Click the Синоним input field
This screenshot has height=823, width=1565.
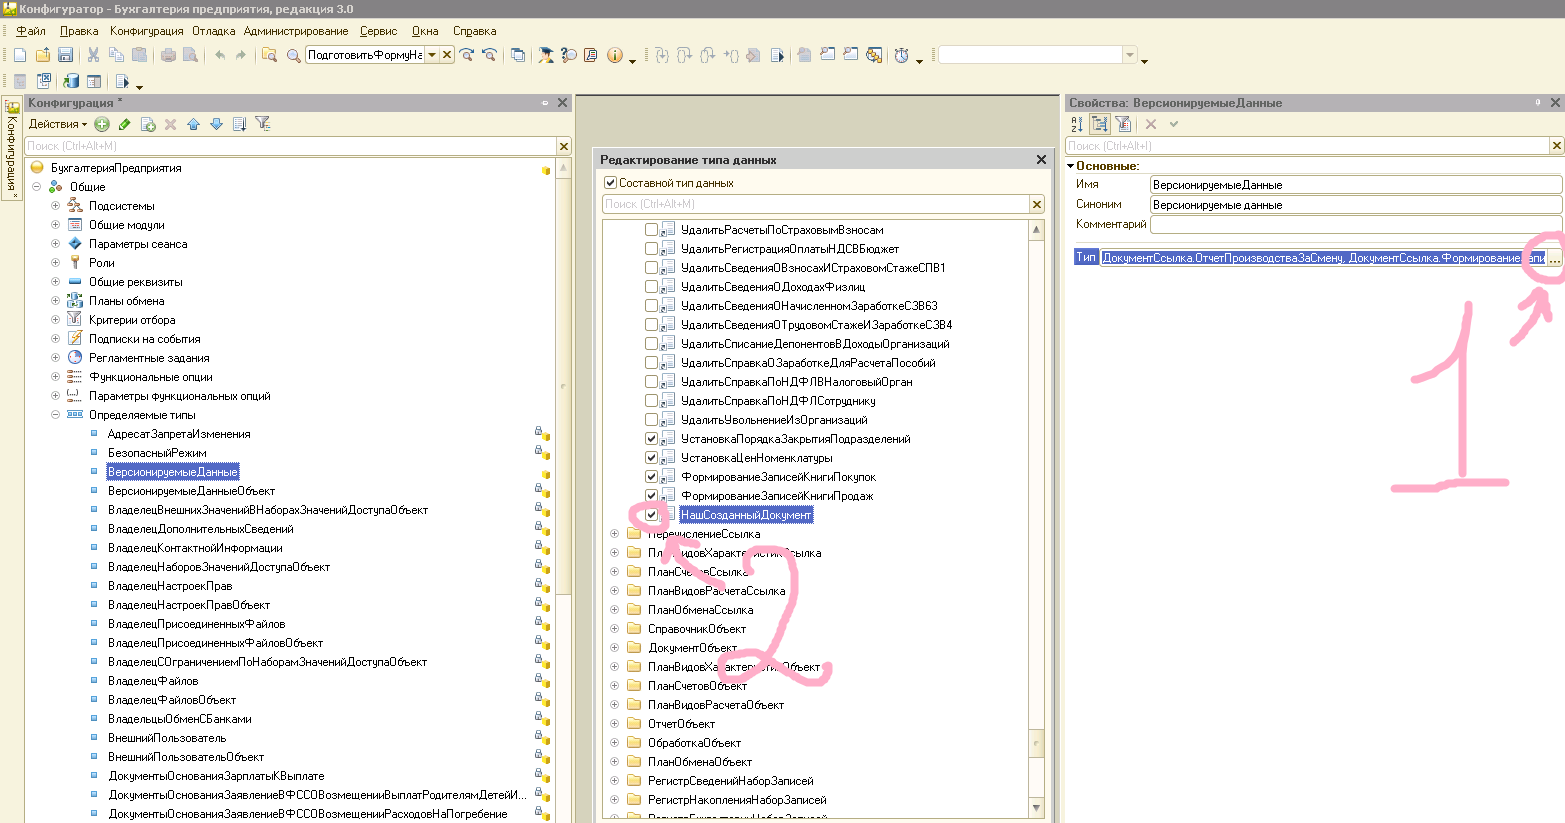pos(1356,205)
